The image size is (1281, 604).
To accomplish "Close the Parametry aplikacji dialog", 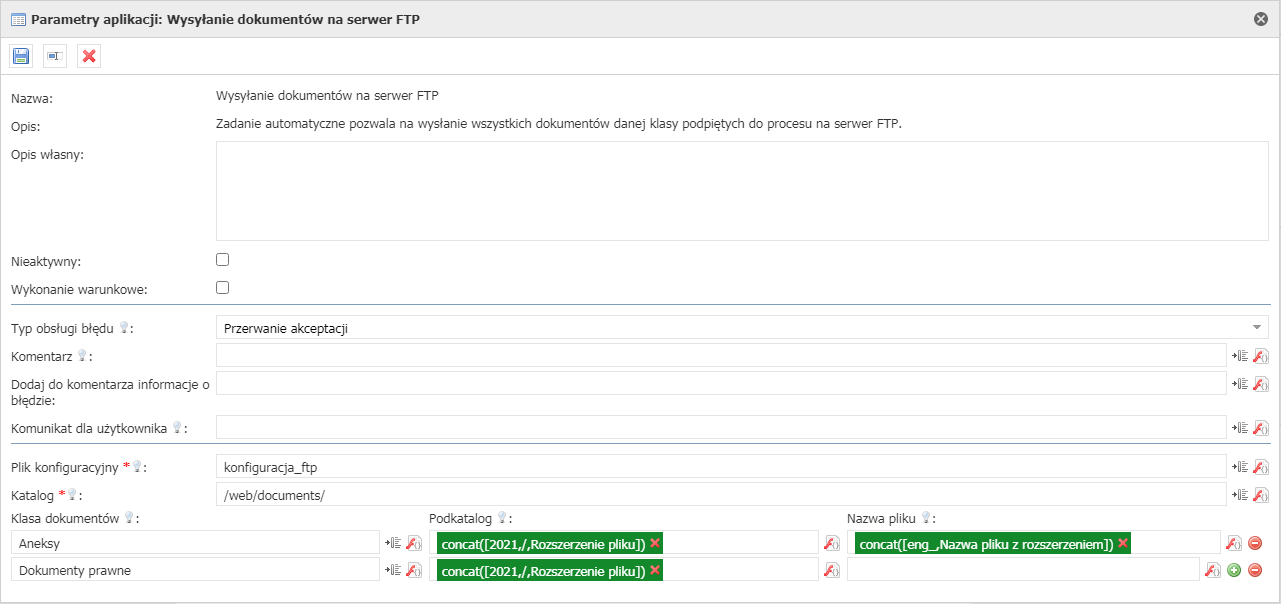I will (x=1261, y=19).
